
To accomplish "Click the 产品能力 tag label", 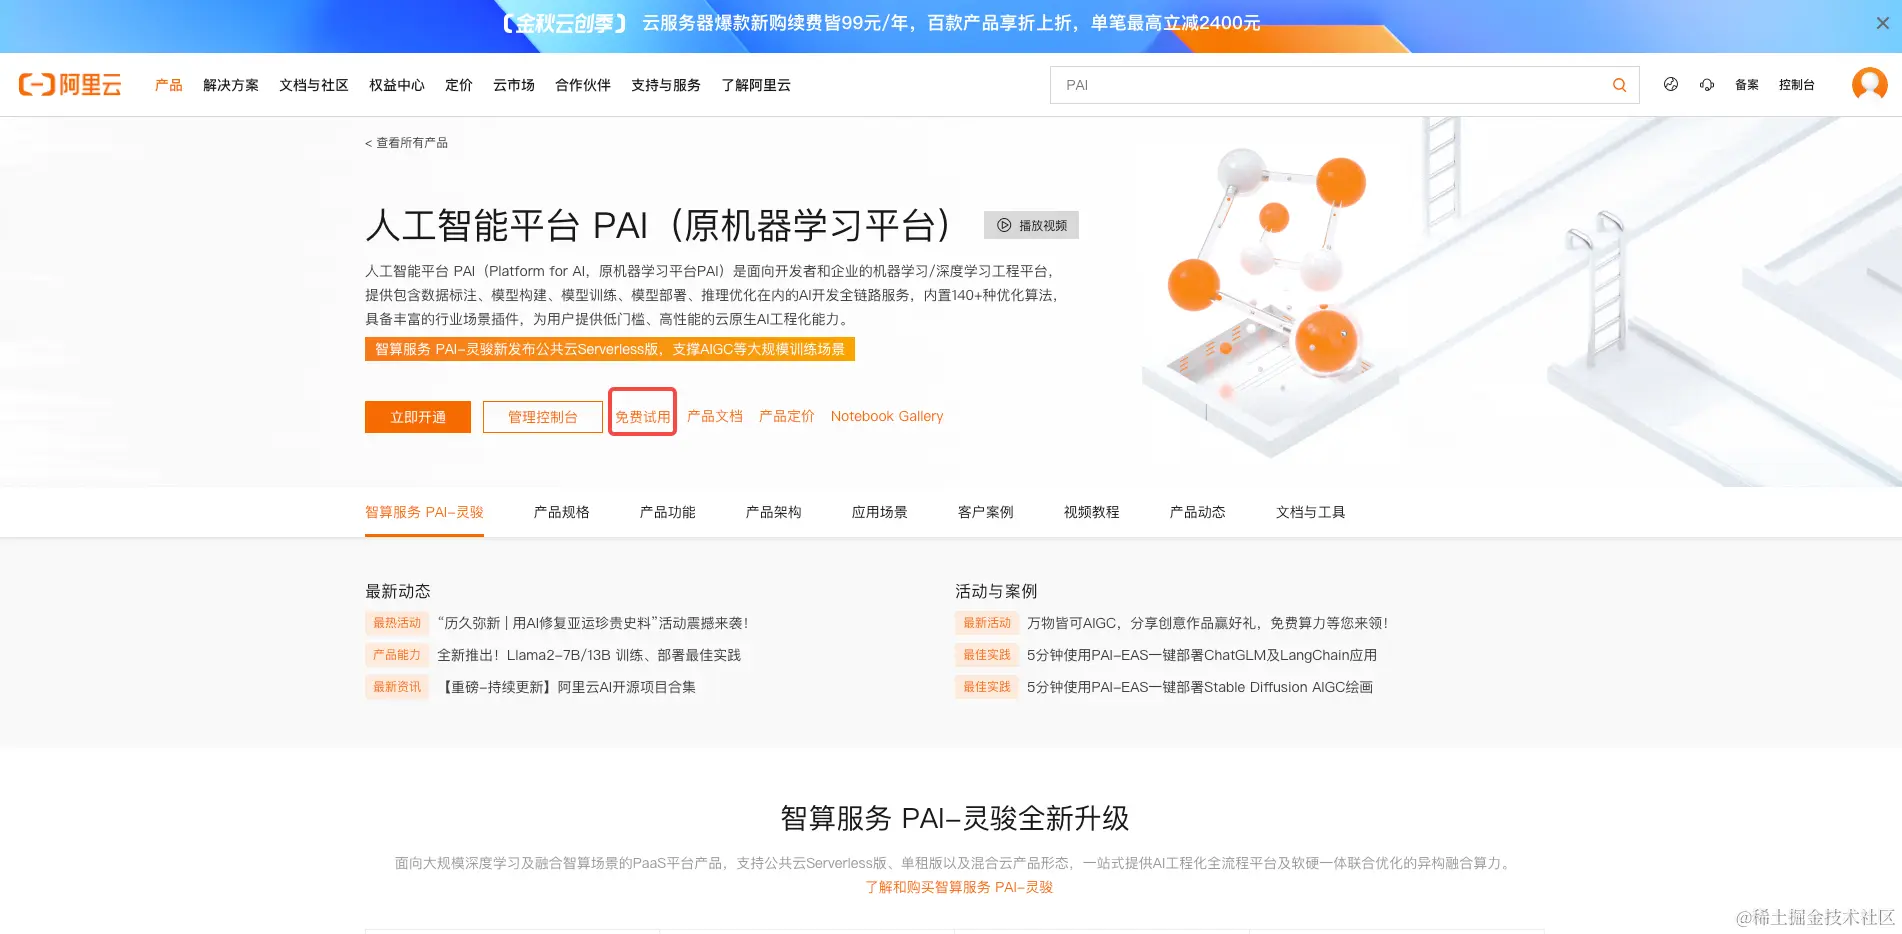I will 397,655.
